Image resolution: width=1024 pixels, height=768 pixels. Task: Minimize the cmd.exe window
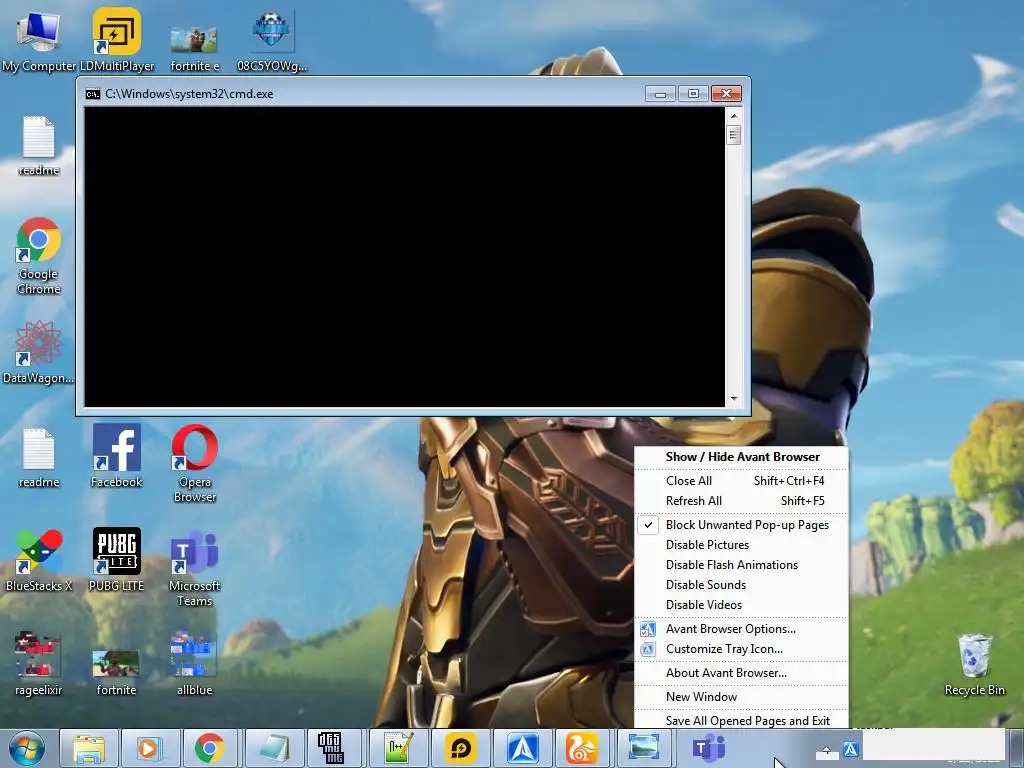pos(660,94)
